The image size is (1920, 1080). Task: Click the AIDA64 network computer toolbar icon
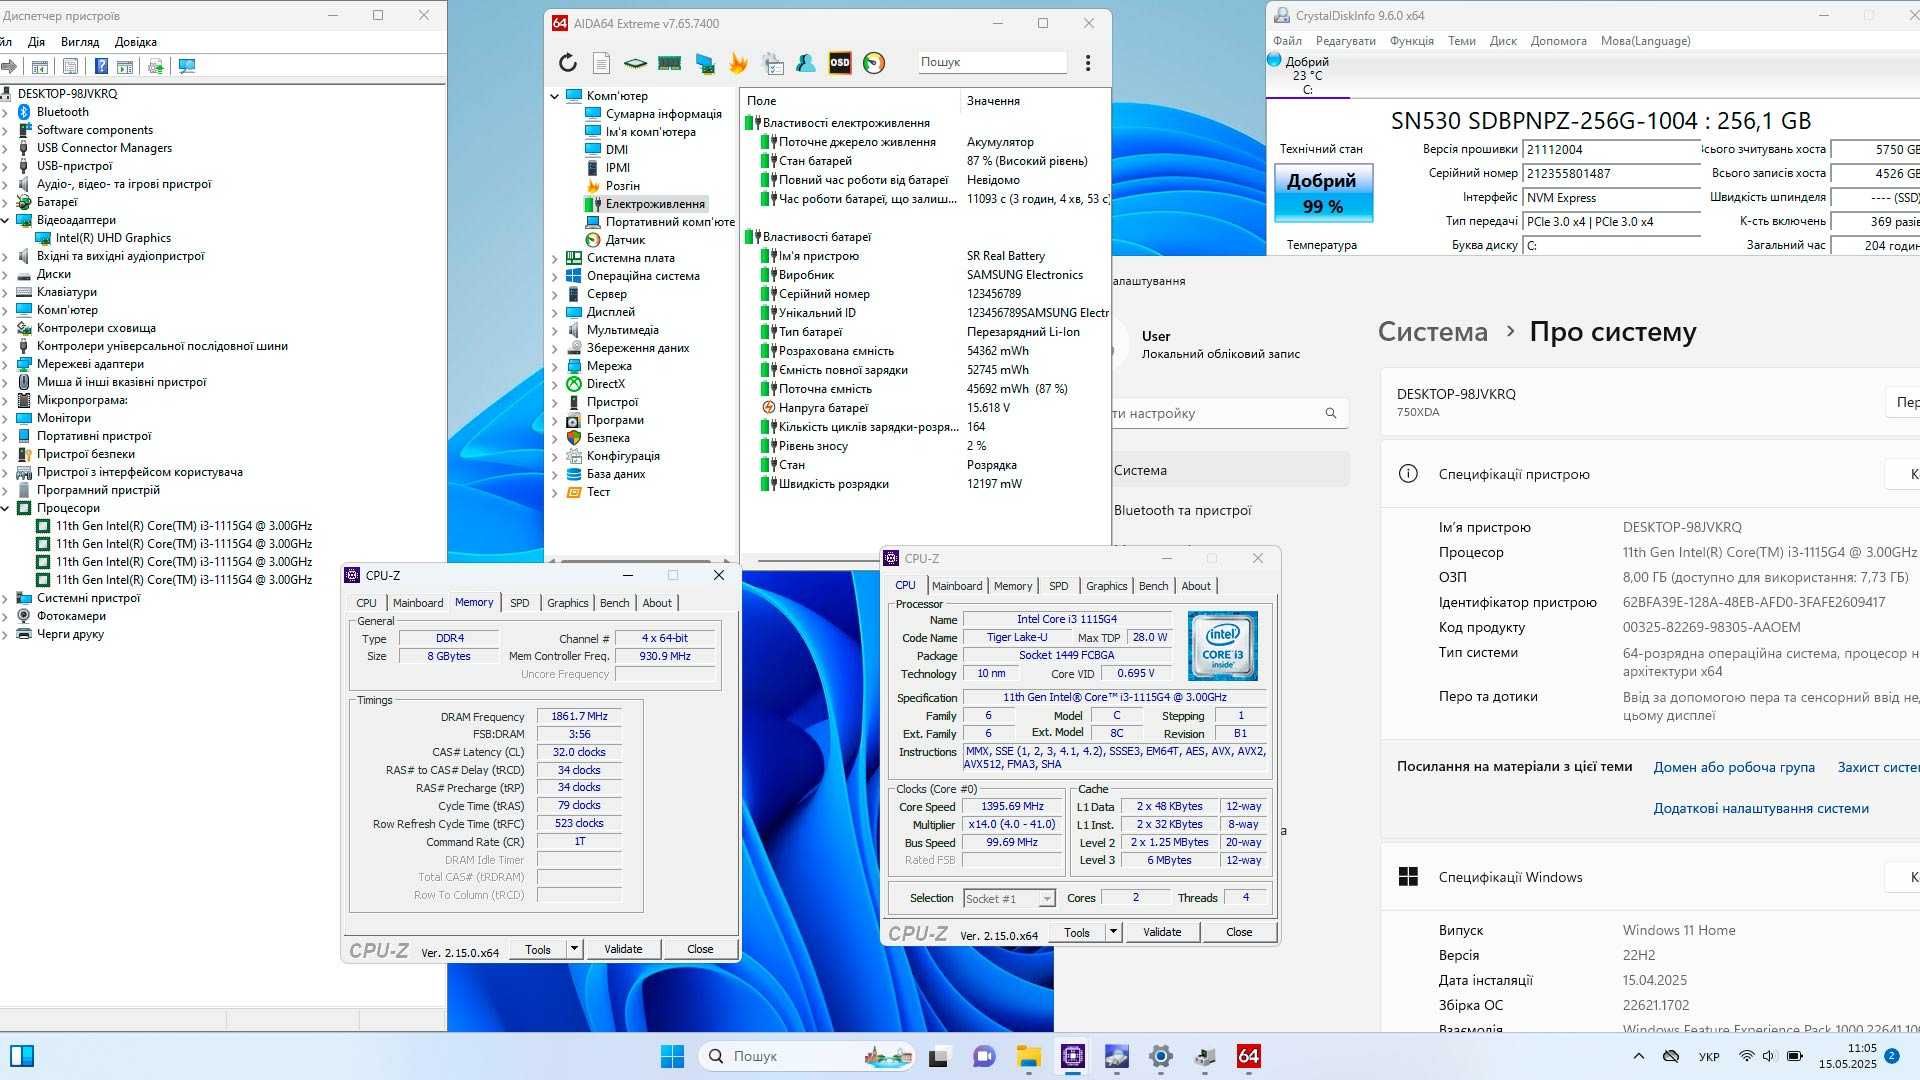pyautogui.click(x=705, y=63)
